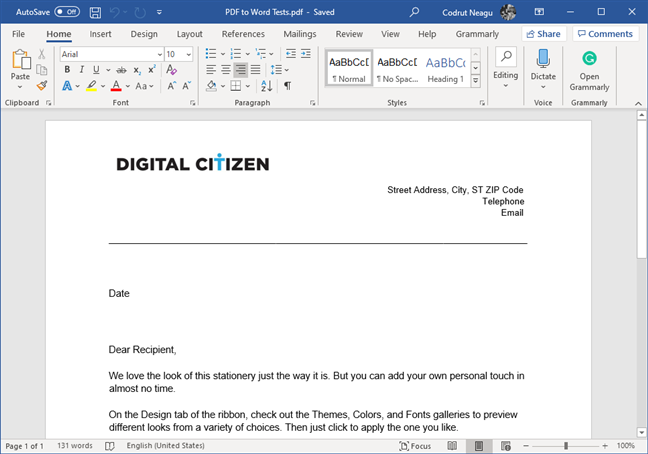This screenshot has width=648, height=454.
Task: Apply subscript formatting
Action: click(x=137, y=70)
